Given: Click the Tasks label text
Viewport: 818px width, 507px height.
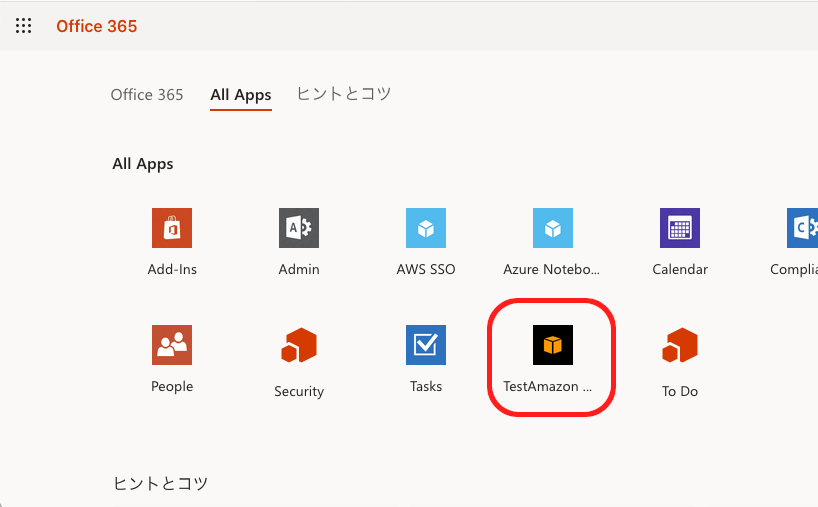Looking at the screenshot, I should click(426, 387).
